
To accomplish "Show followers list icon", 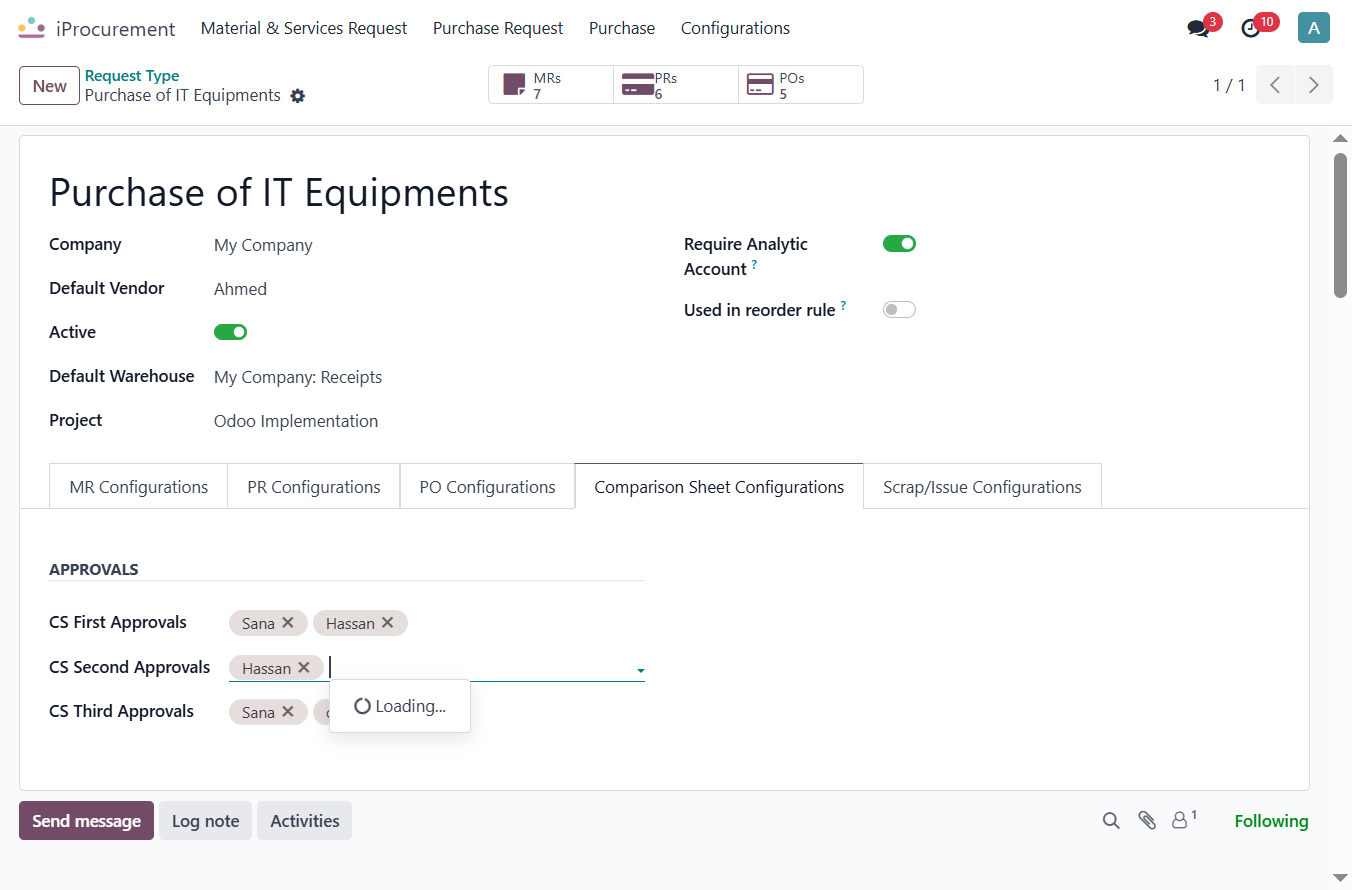I will [1183, 820].
